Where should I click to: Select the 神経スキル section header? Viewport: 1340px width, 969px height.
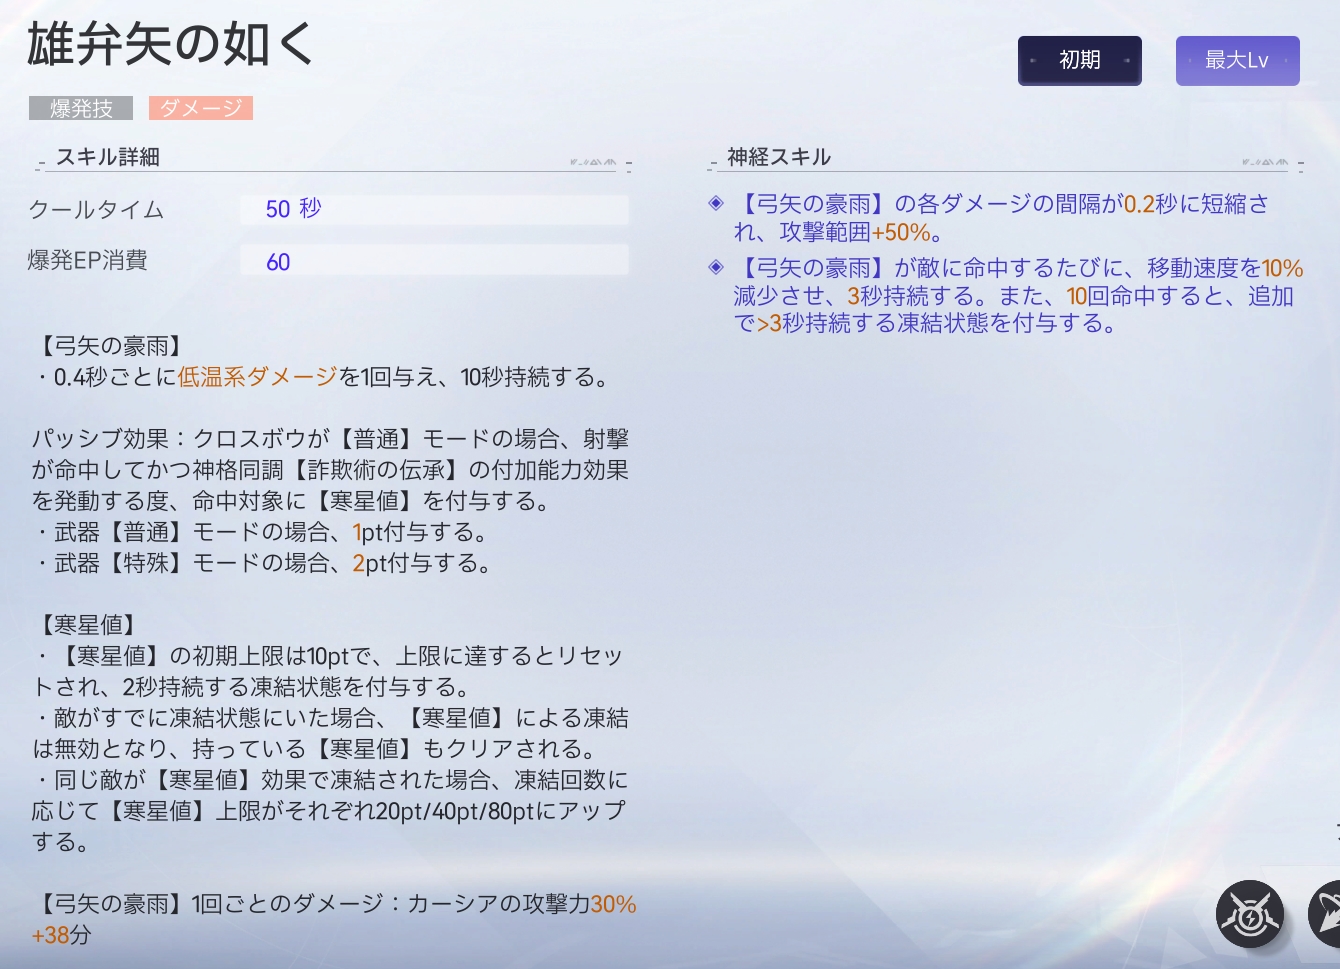point(779,157)
